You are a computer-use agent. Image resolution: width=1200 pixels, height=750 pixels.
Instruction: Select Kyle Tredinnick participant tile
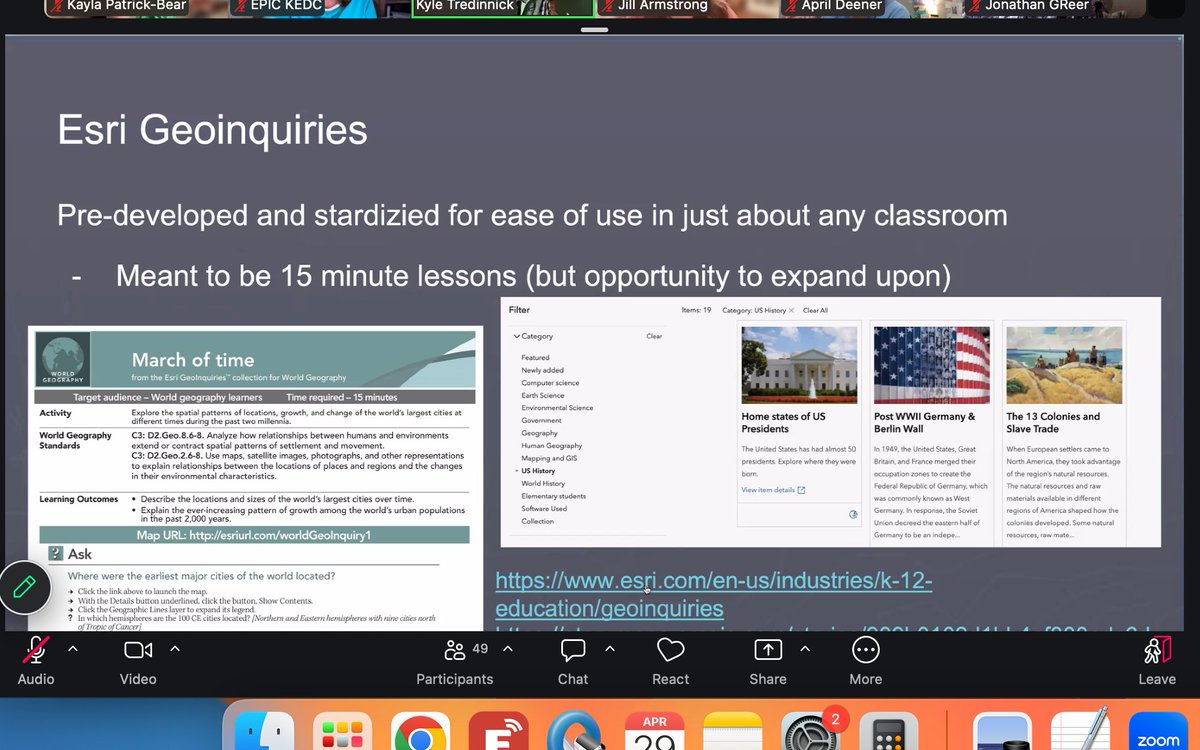(x=501, y=8)
